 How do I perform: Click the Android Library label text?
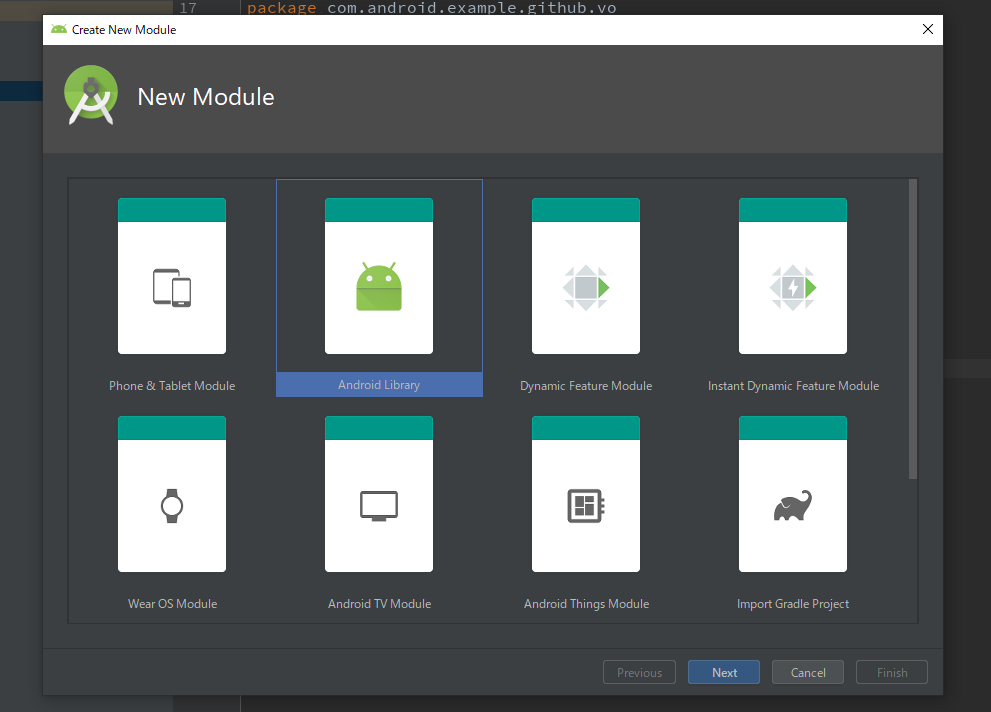coord(379,385)
